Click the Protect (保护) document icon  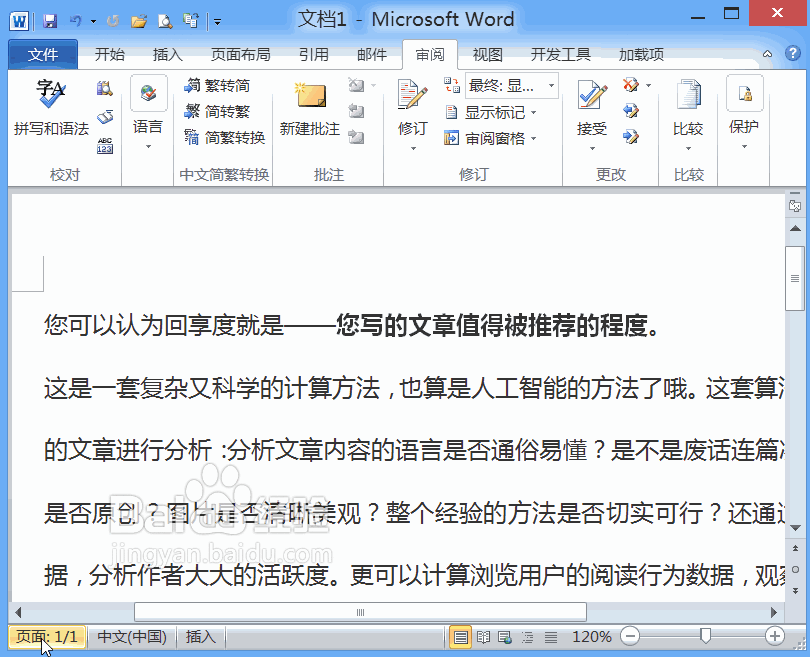(744, 110)
